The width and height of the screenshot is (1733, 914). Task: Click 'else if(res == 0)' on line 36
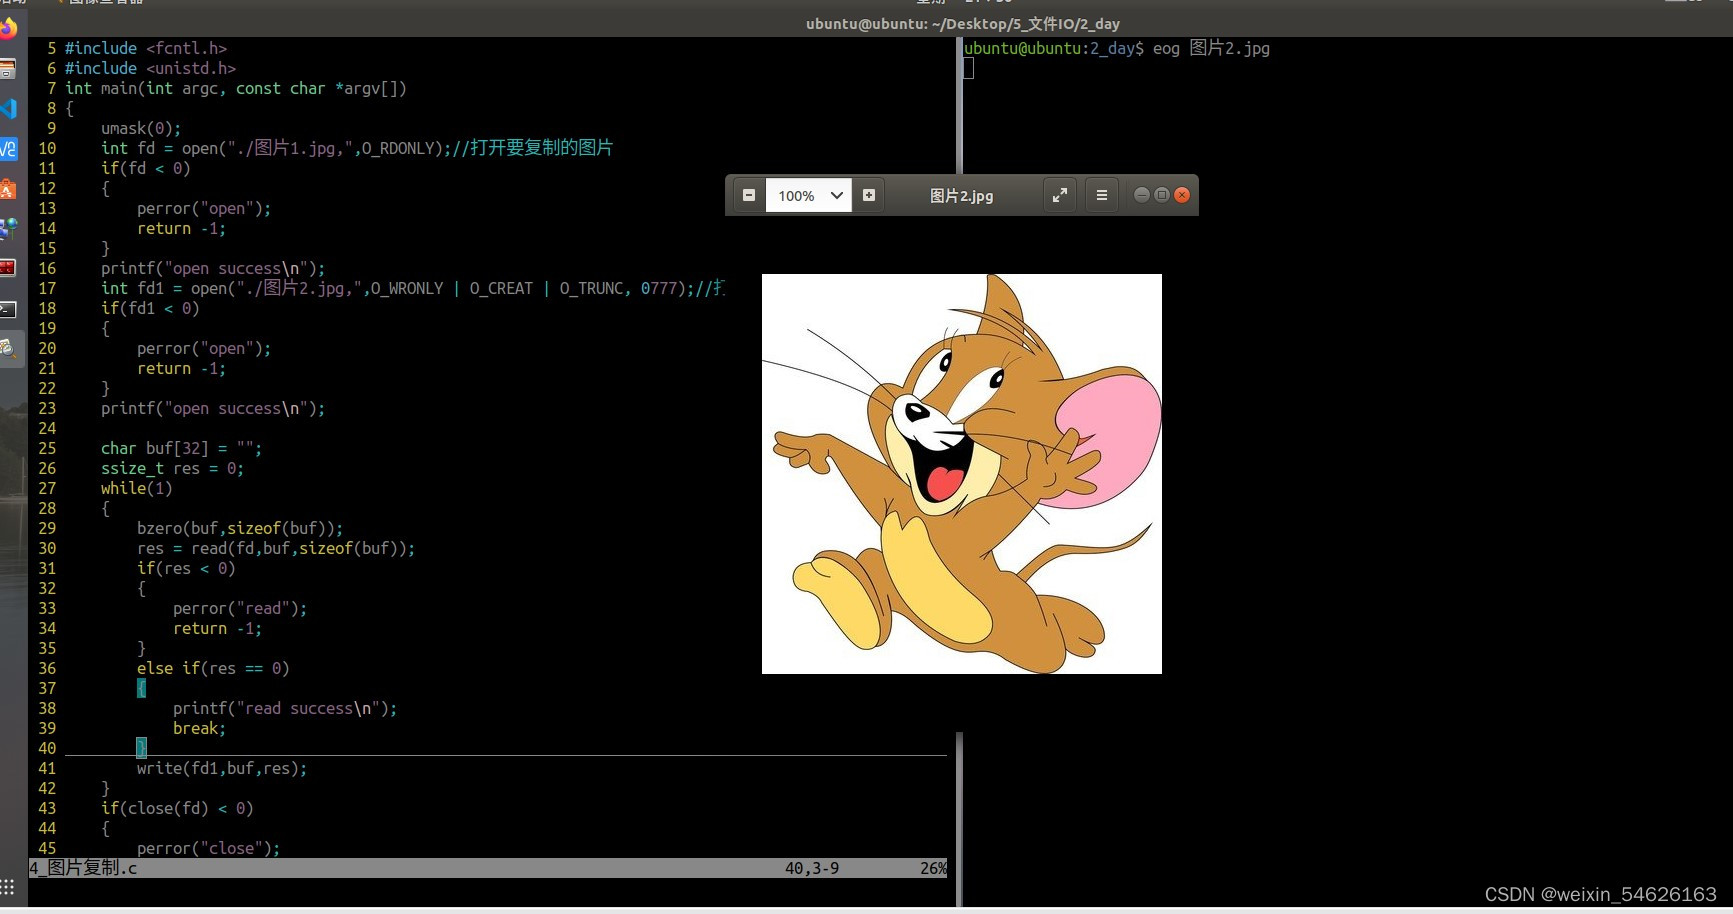213,668
